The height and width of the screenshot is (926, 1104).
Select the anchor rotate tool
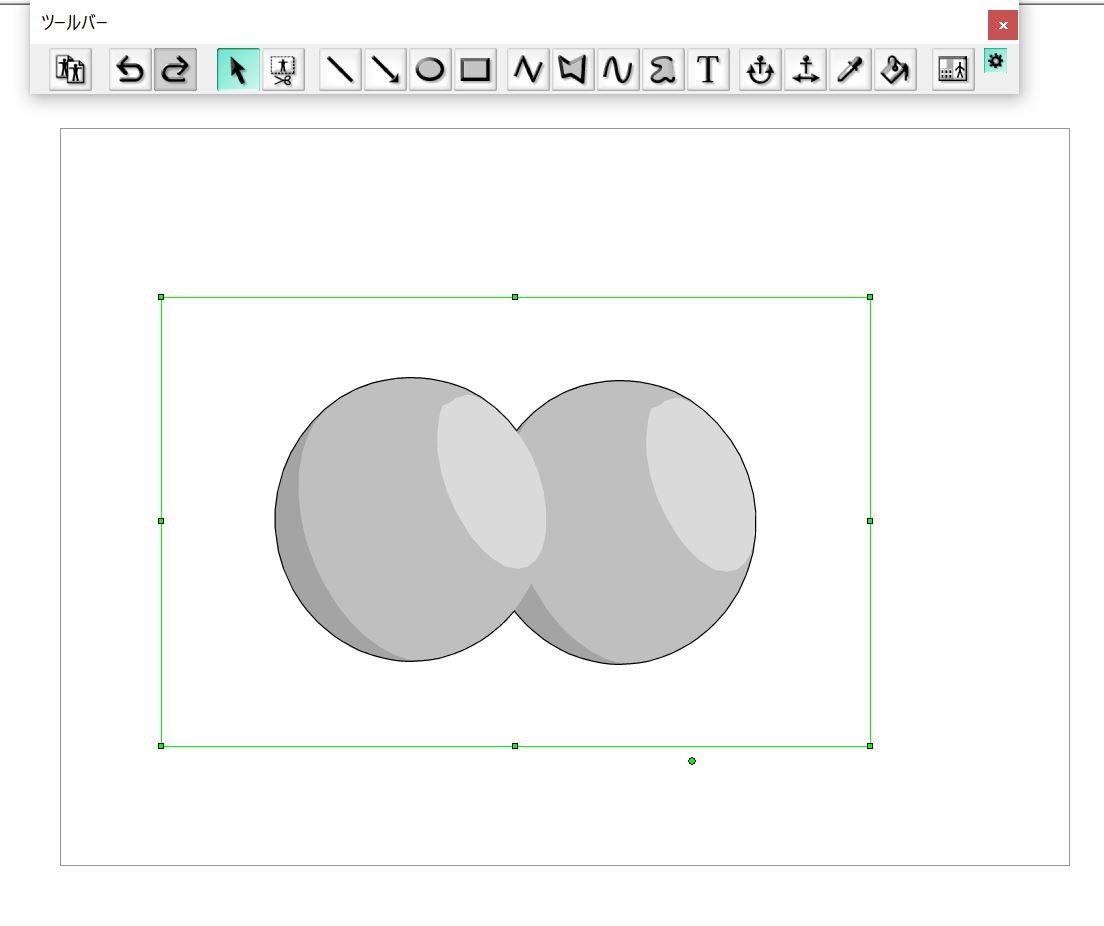coord(761,70)
